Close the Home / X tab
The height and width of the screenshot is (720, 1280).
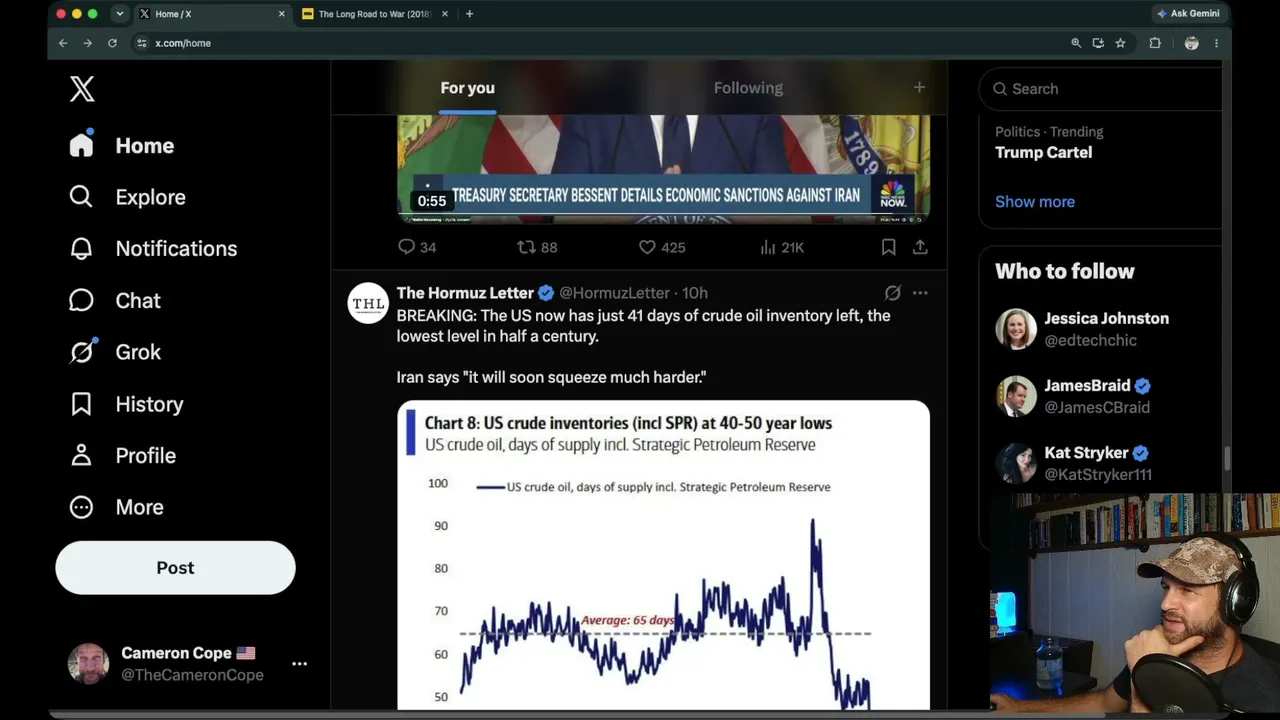[x=281, y=14]
